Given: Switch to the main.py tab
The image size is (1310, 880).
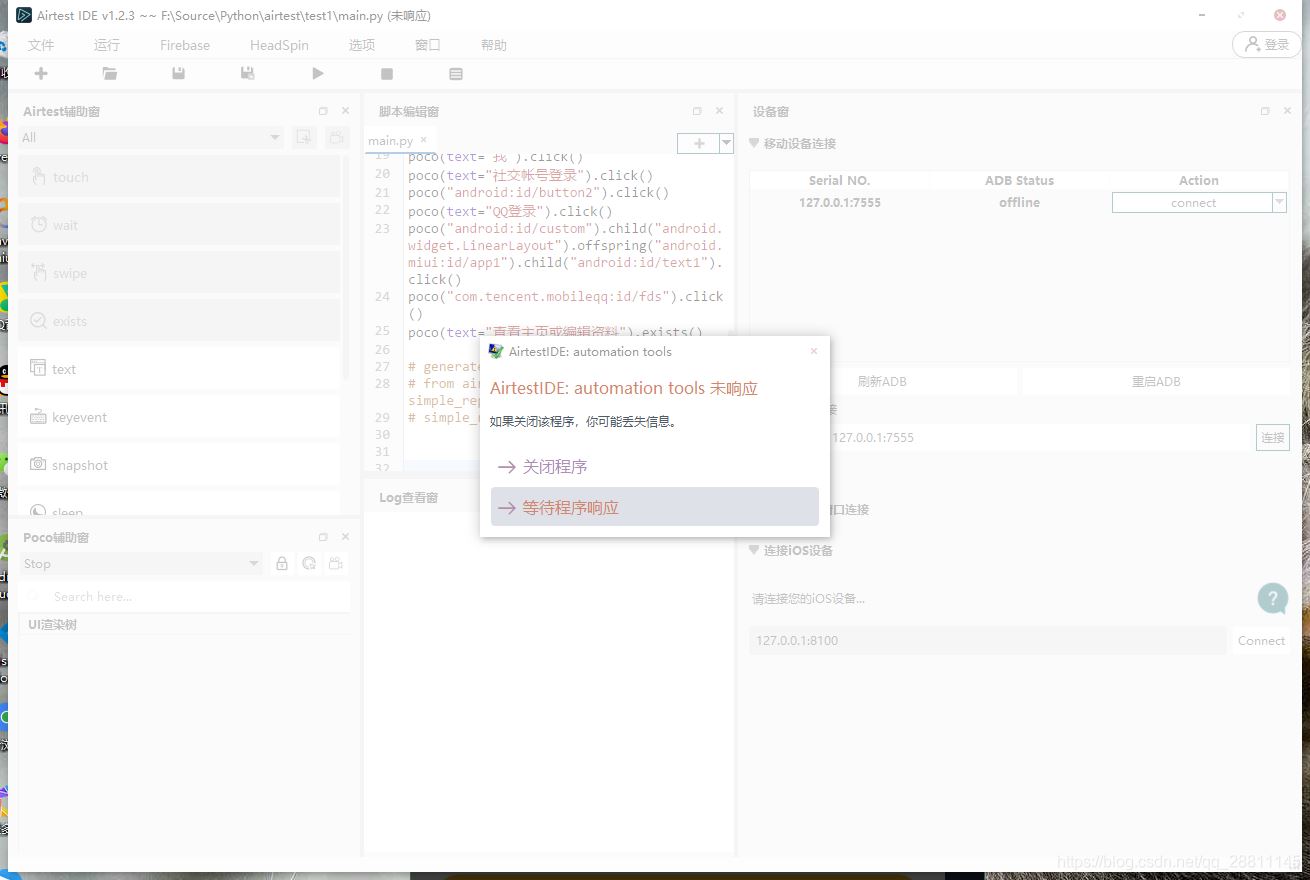Looking at the screenshot, I should tap(390, 141).
